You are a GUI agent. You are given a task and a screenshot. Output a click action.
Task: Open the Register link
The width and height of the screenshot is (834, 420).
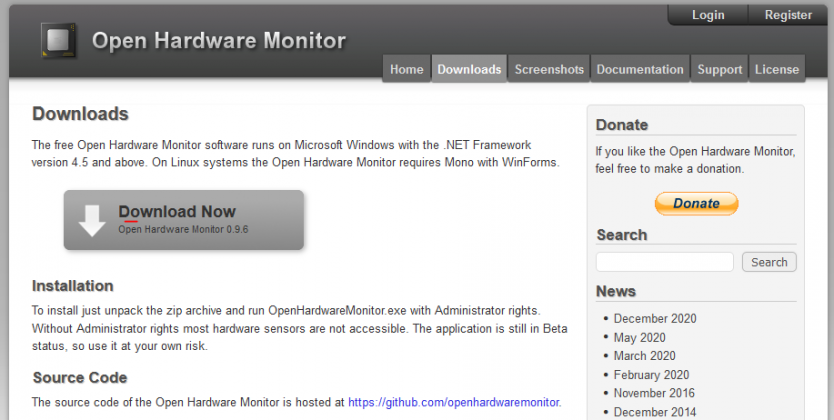click(788, 15)
